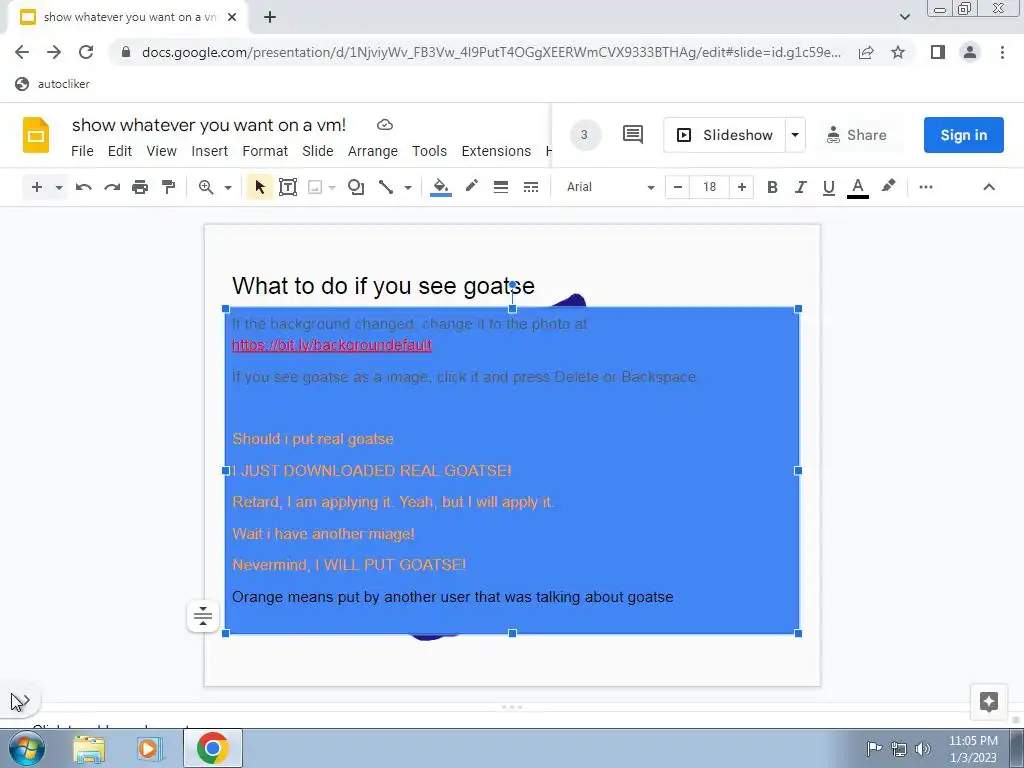Open the File menu

click(82, 151)
